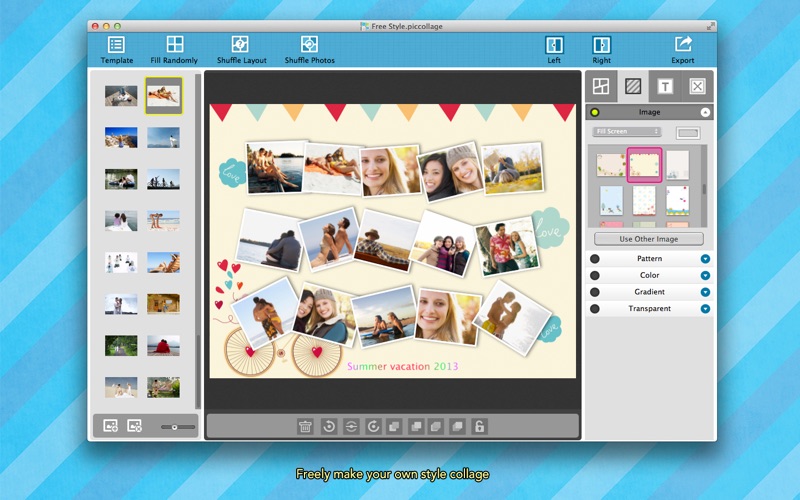
Task: Click the lock icon in bottom toolbar
Action: tap(480, 426)
